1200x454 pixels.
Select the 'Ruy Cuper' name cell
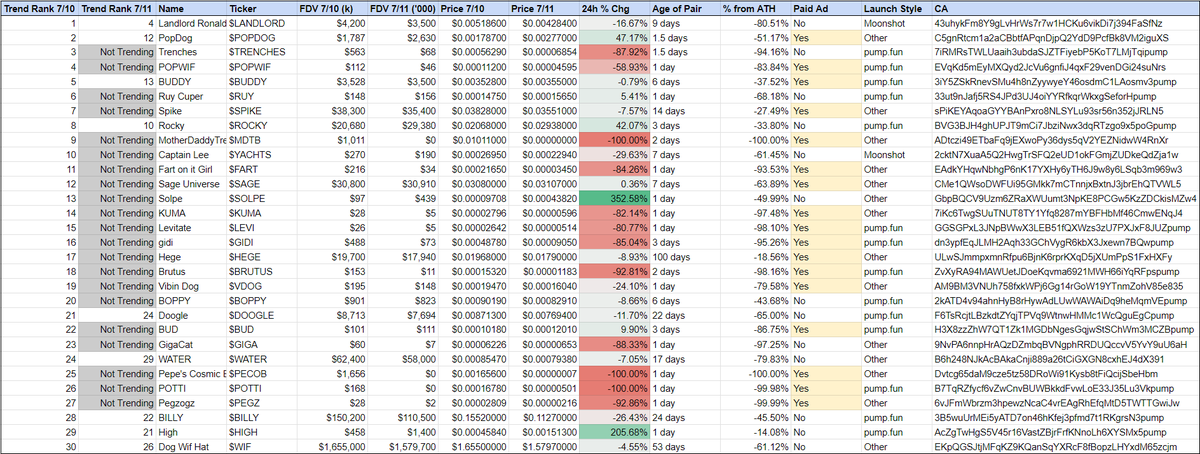[x=191, y=95]
